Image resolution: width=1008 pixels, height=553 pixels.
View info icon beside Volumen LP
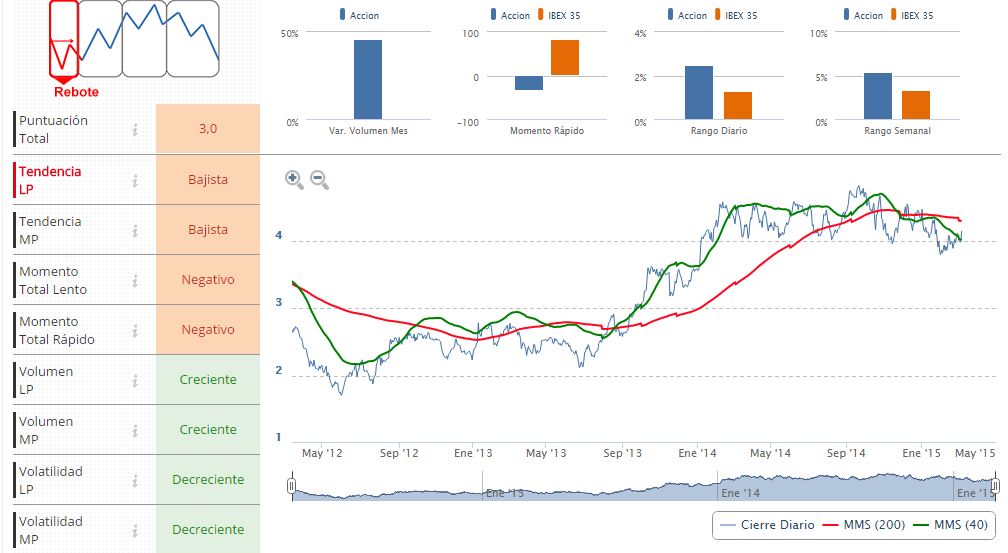tap(134, 380)
